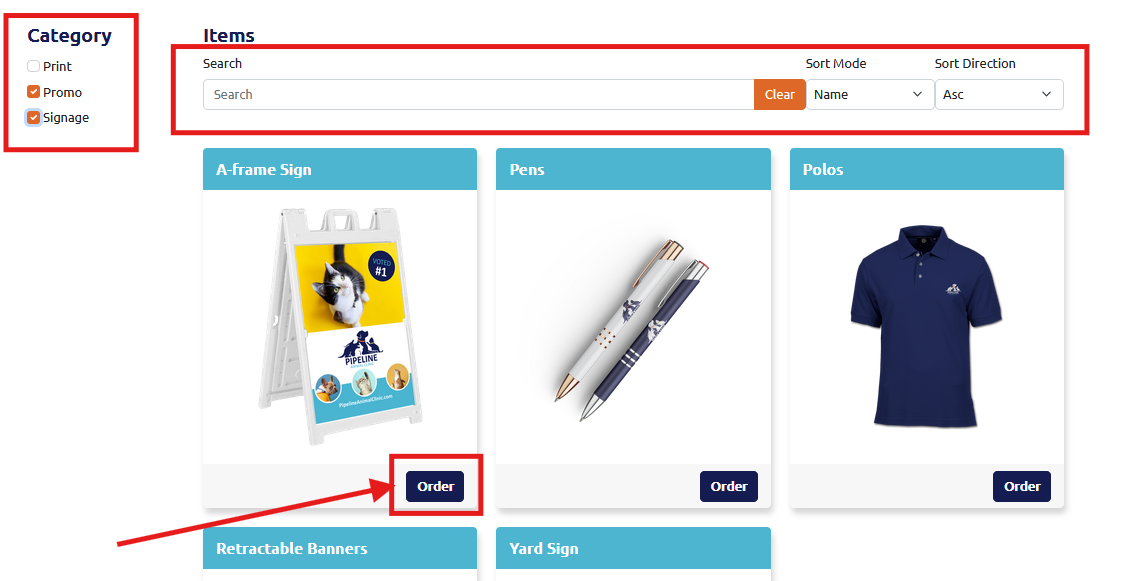Open the Yard Sign card header
The width and height of the screenshot is (1138, 581).
click(633, 549)
